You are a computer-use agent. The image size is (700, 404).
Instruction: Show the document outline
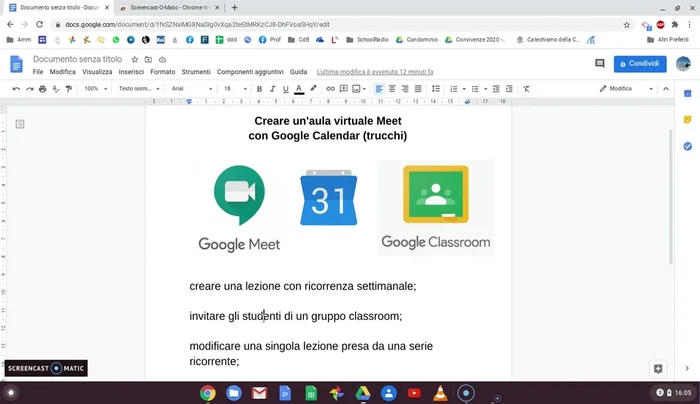[20, 124]
